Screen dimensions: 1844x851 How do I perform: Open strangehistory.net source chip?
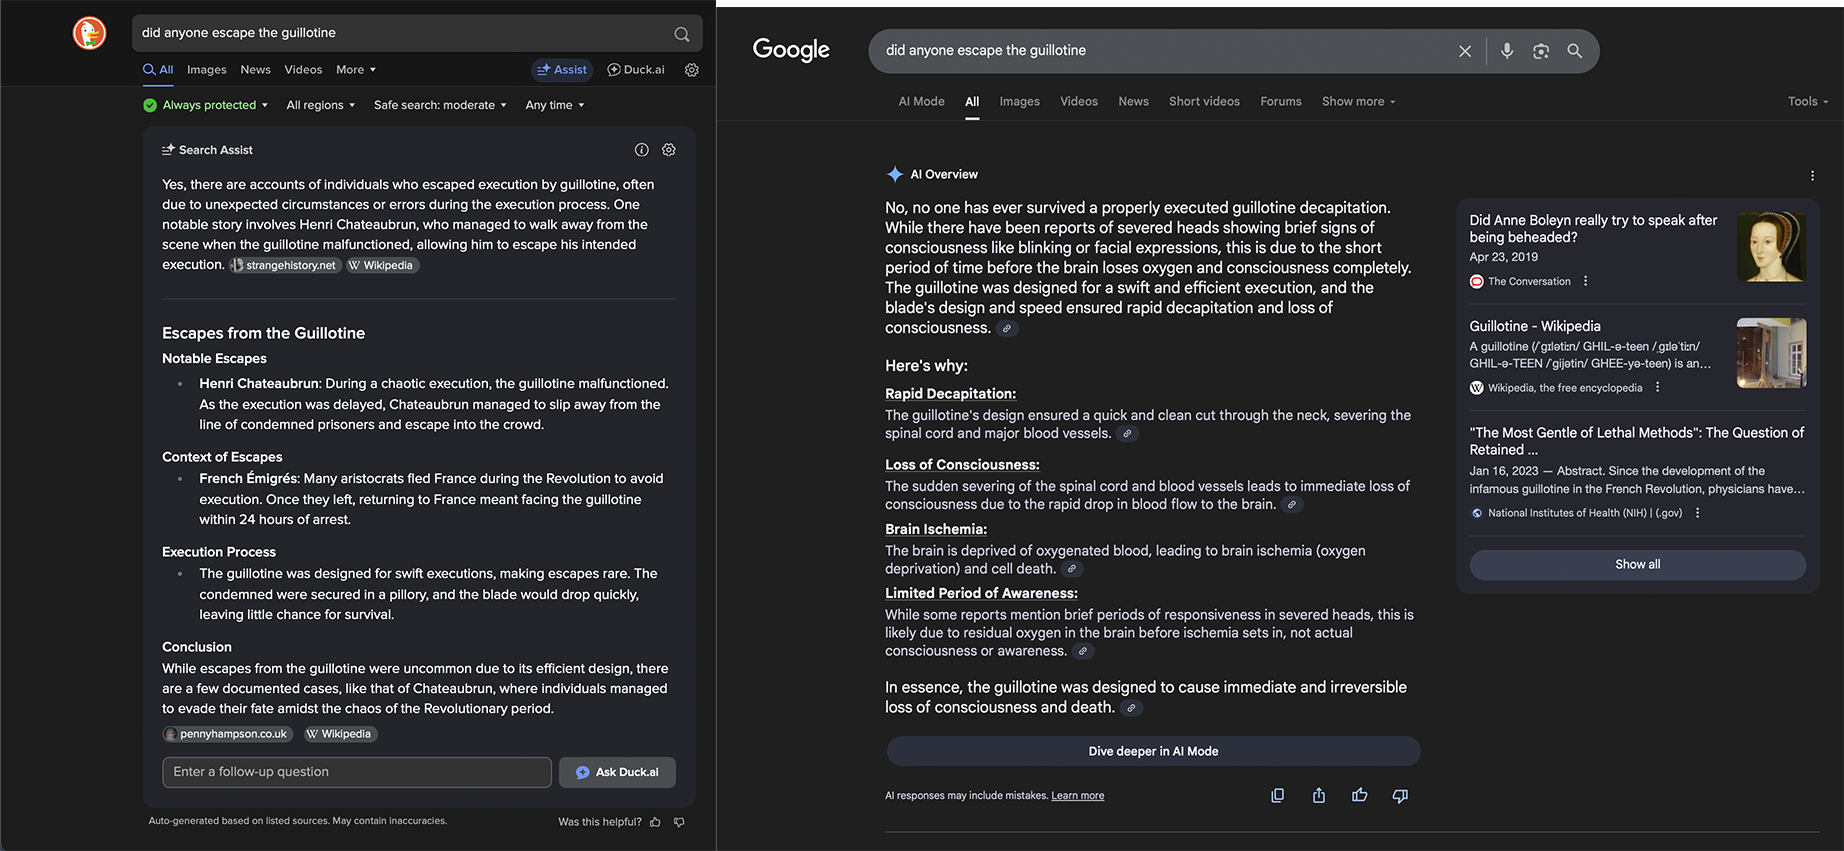[x=284, y=266]
